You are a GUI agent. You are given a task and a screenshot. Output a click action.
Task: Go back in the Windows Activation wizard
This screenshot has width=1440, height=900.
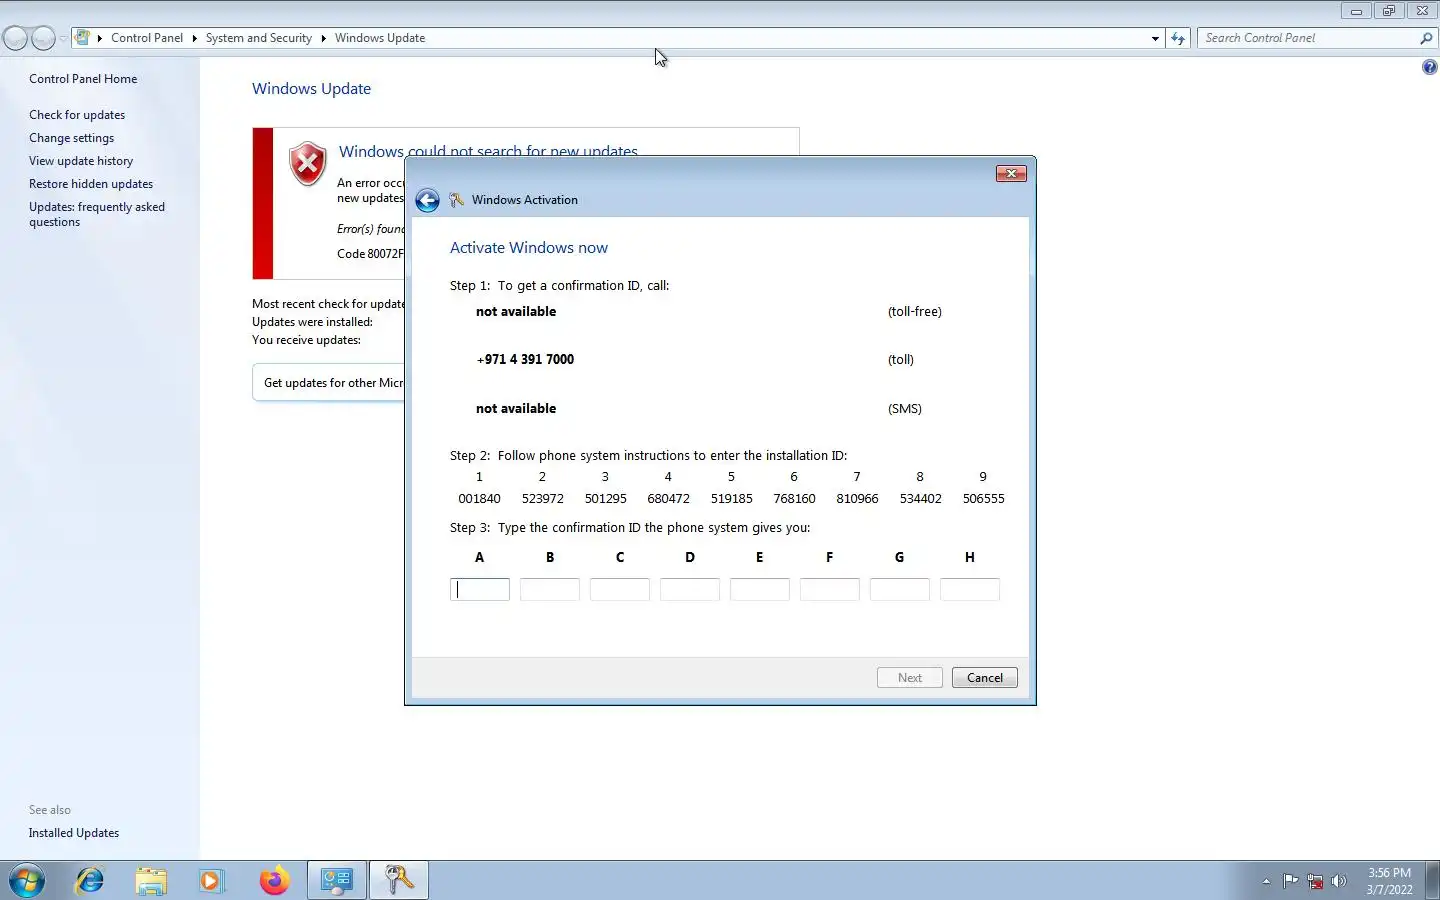(x=427, y=200)
